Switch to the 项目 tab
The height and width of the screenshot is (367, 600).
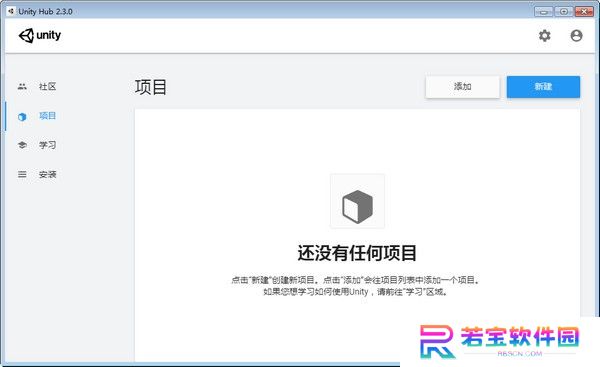(47, 116)
